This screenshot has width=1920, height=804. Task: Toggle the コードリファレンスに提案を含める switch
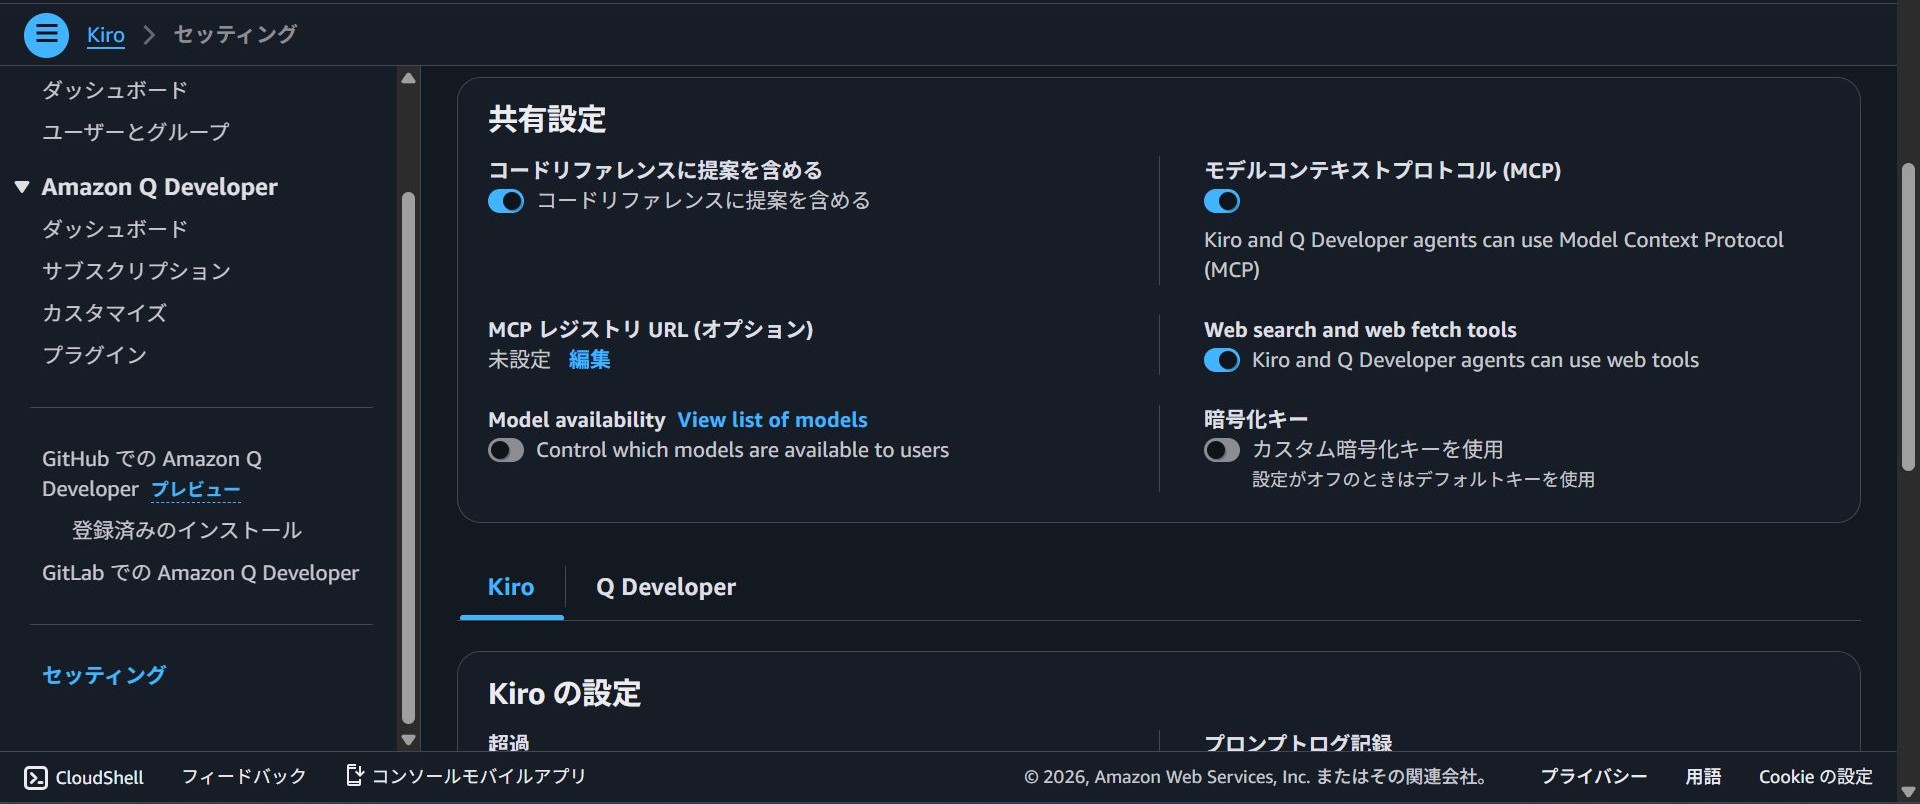coord(506,201)
